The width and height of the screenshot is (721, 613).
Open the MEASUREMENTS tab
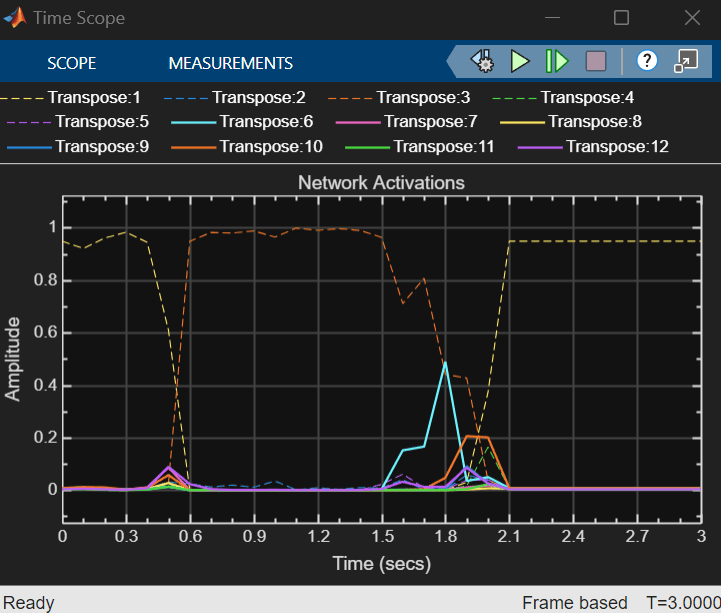(x=230, y=63)
